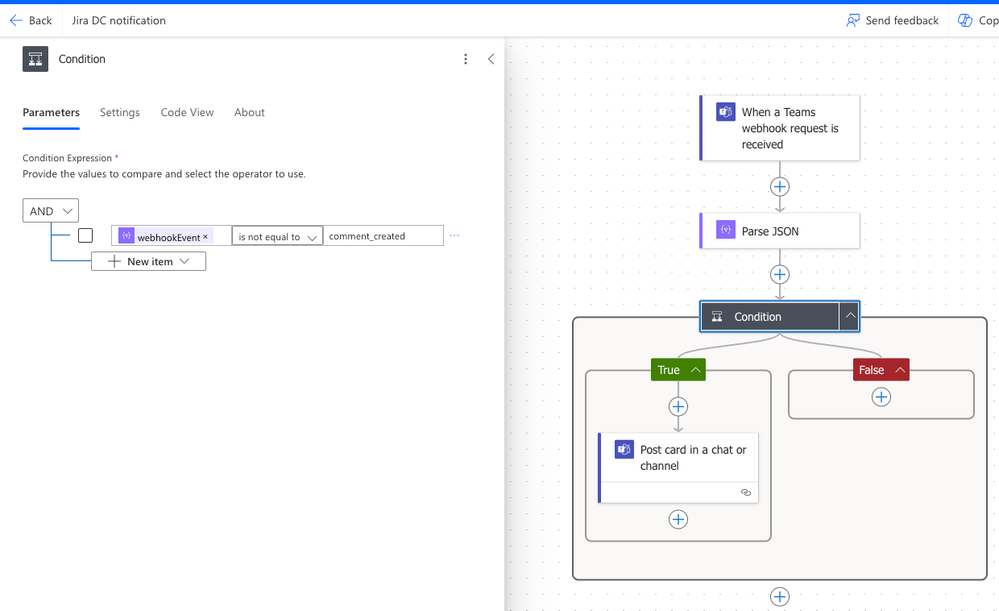Switch to the Settings tab
Screen dimensions: 999x611
pyautogui.click(x=120, y=112)
